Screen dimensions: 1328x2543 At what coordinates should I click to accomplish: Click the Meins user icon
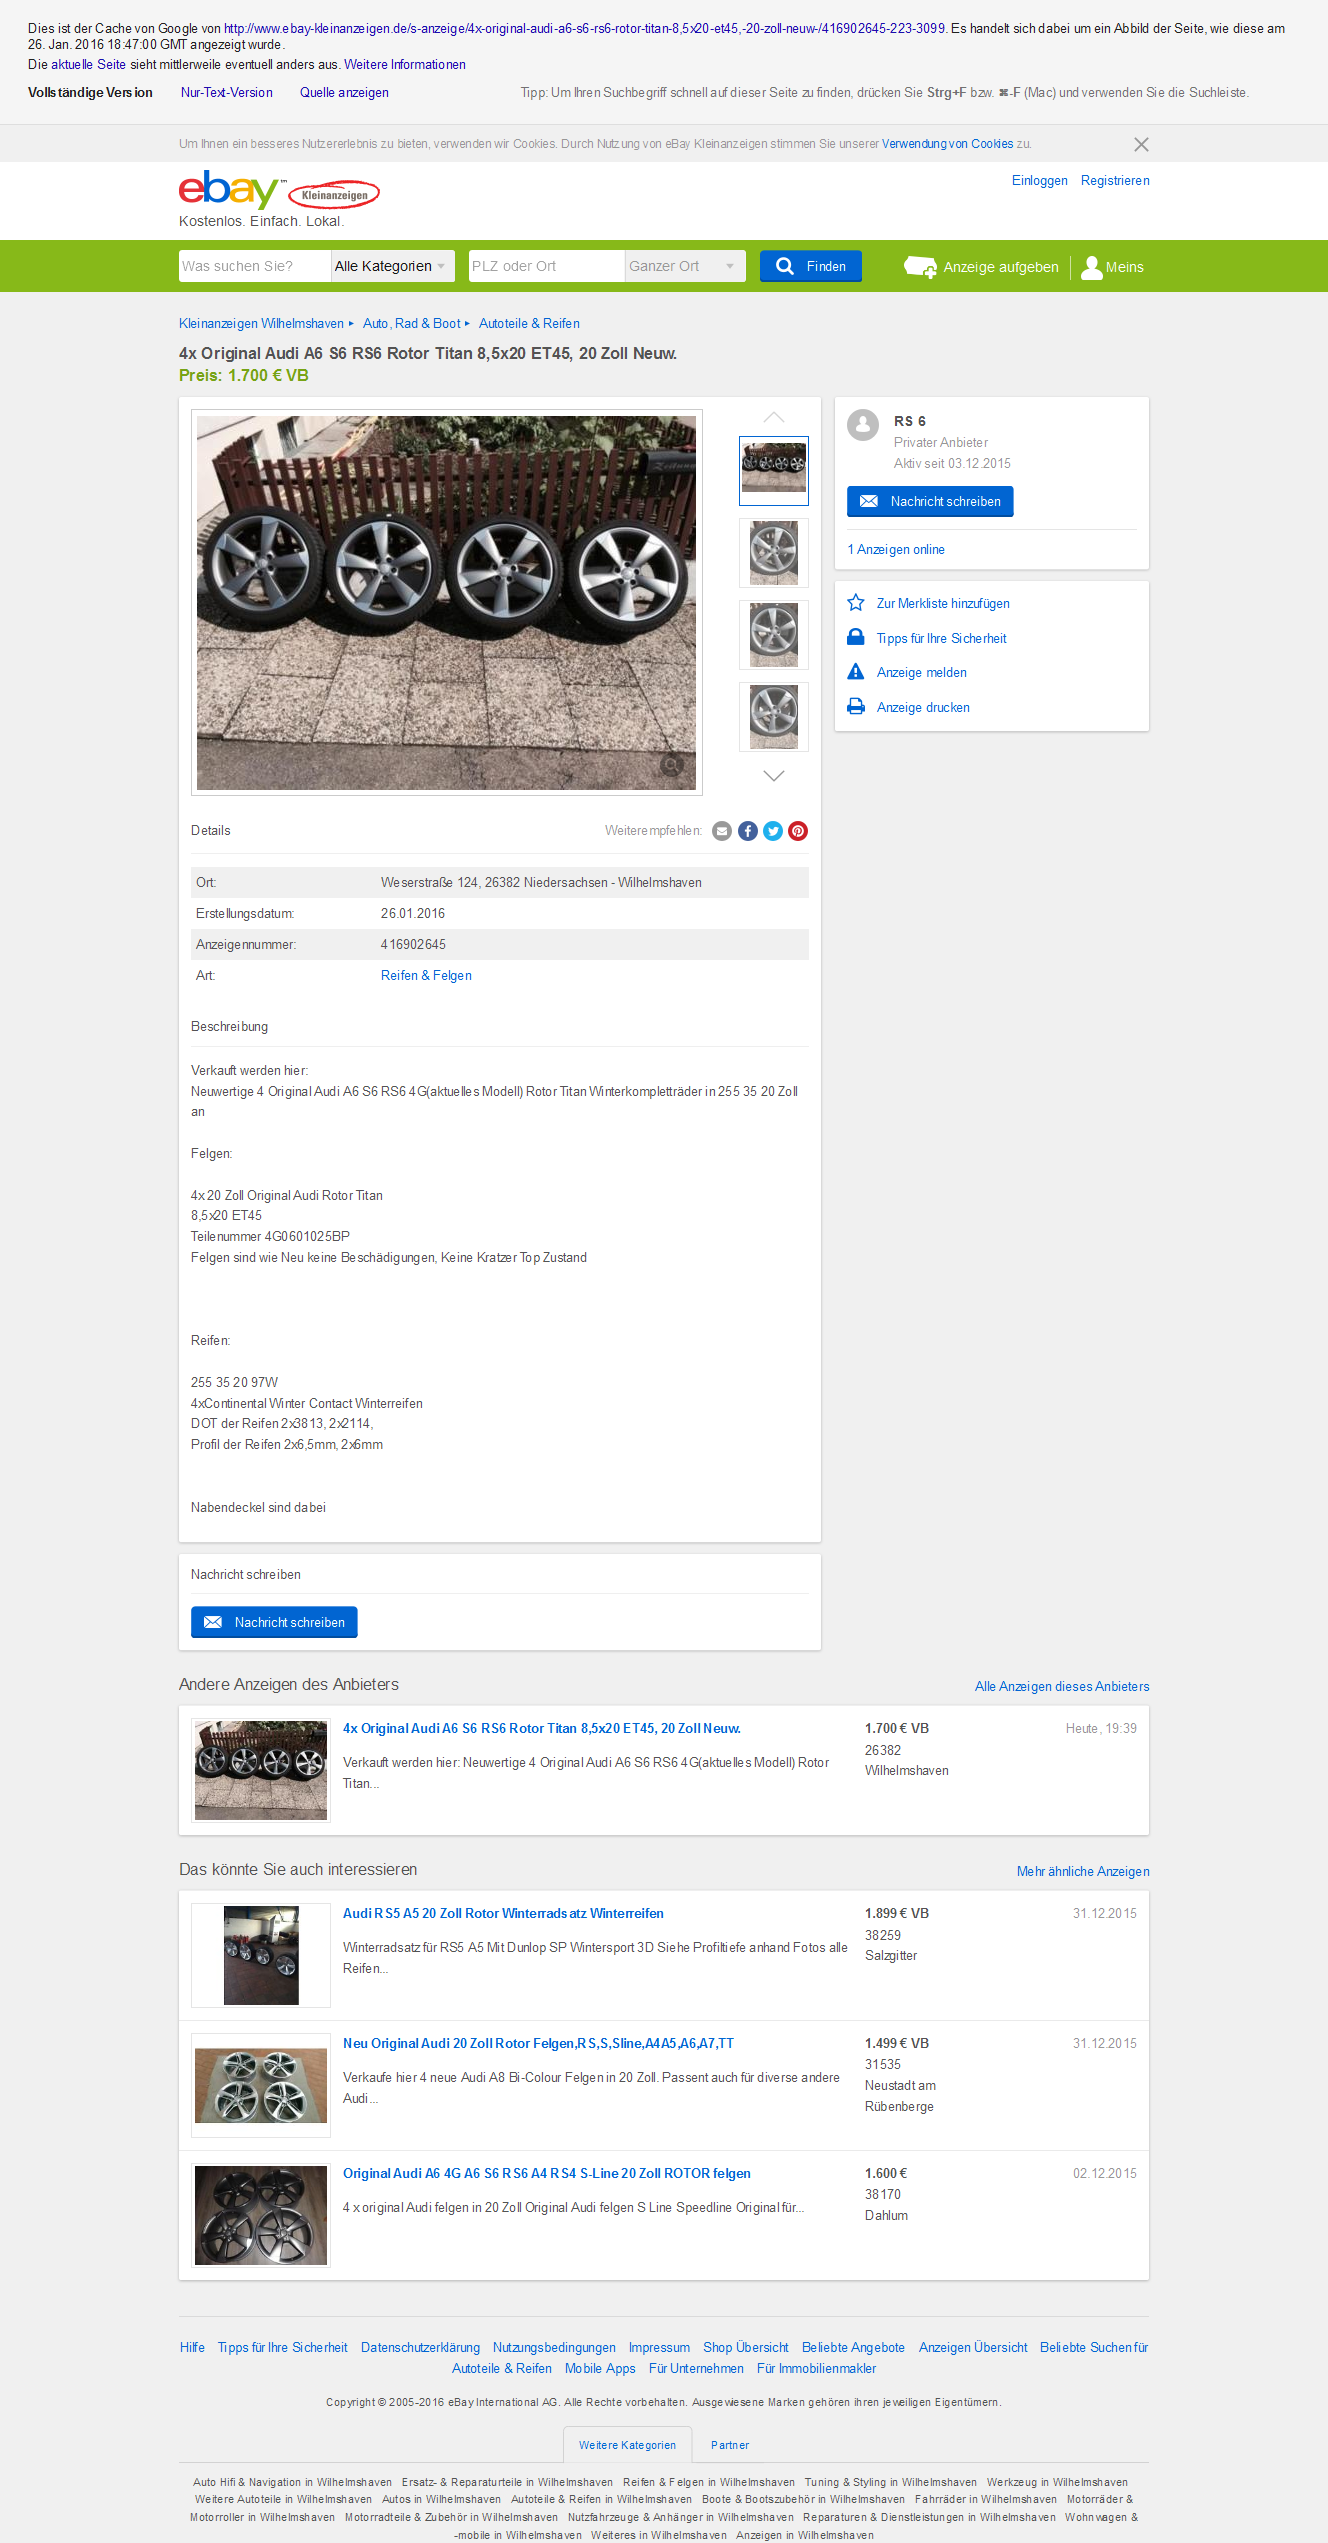coord(1092,267)
